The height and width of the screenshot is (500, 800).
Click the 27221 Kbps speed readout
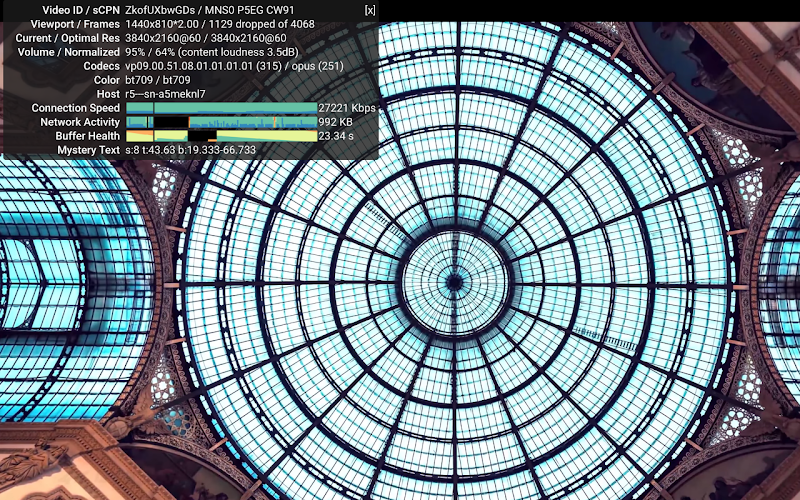[347, 108]
